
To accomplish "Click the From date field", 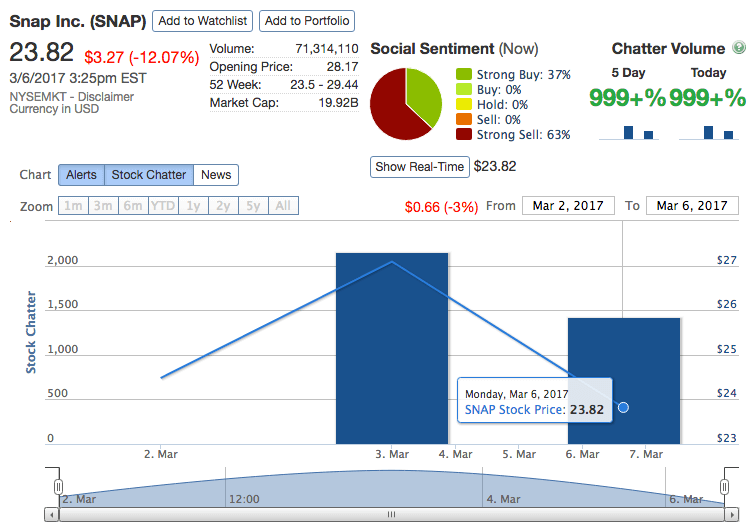I will (x=568, y=206).
